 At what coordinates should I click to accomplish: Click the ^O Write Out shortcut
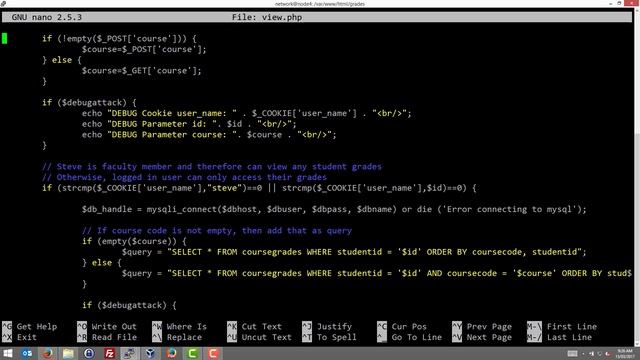pyautogui.click(x=107, y=326)
